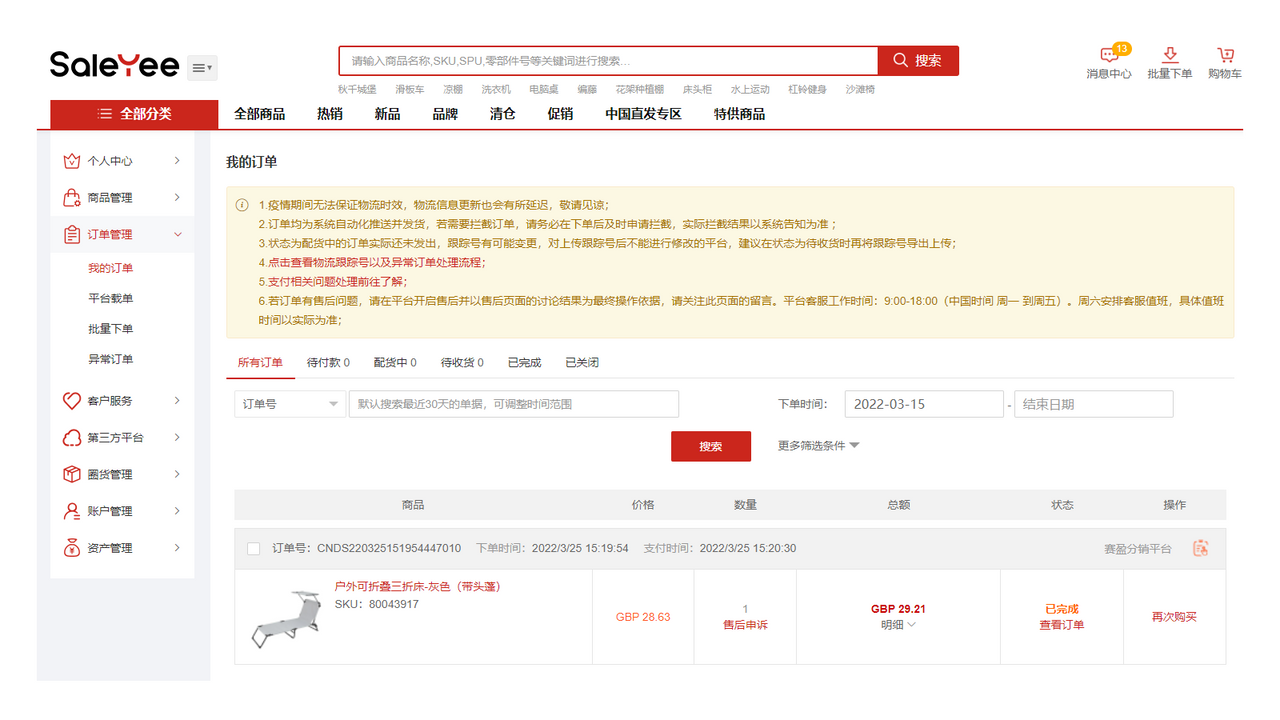Screen dimensions: 1280x720
Task: Open the 全部商品 nav item
Action: tap(260, 114)
